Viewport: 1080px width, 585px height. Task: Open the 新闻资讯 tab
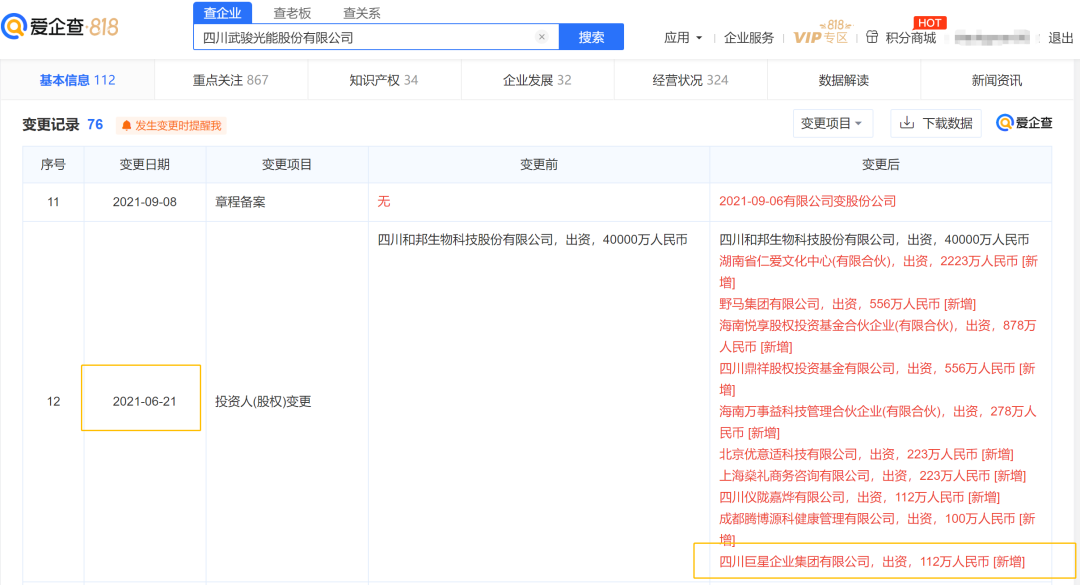click(997, 81)
